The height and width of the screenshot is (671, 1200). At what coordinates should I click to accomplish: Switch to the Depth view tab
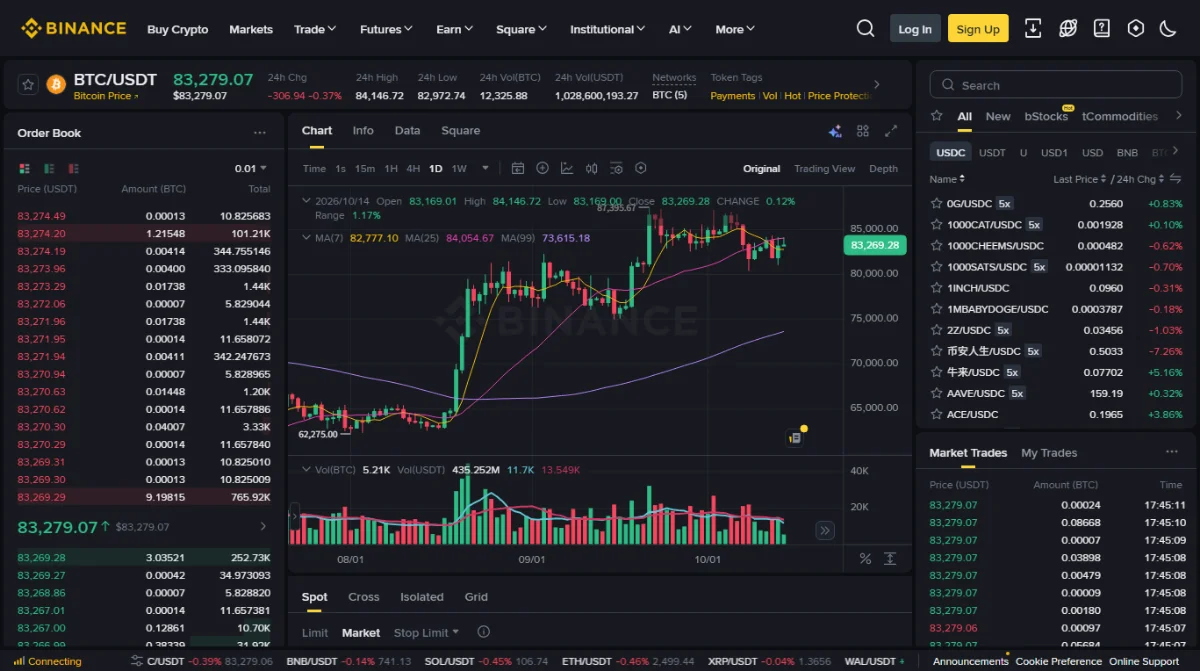pos(883,168)
